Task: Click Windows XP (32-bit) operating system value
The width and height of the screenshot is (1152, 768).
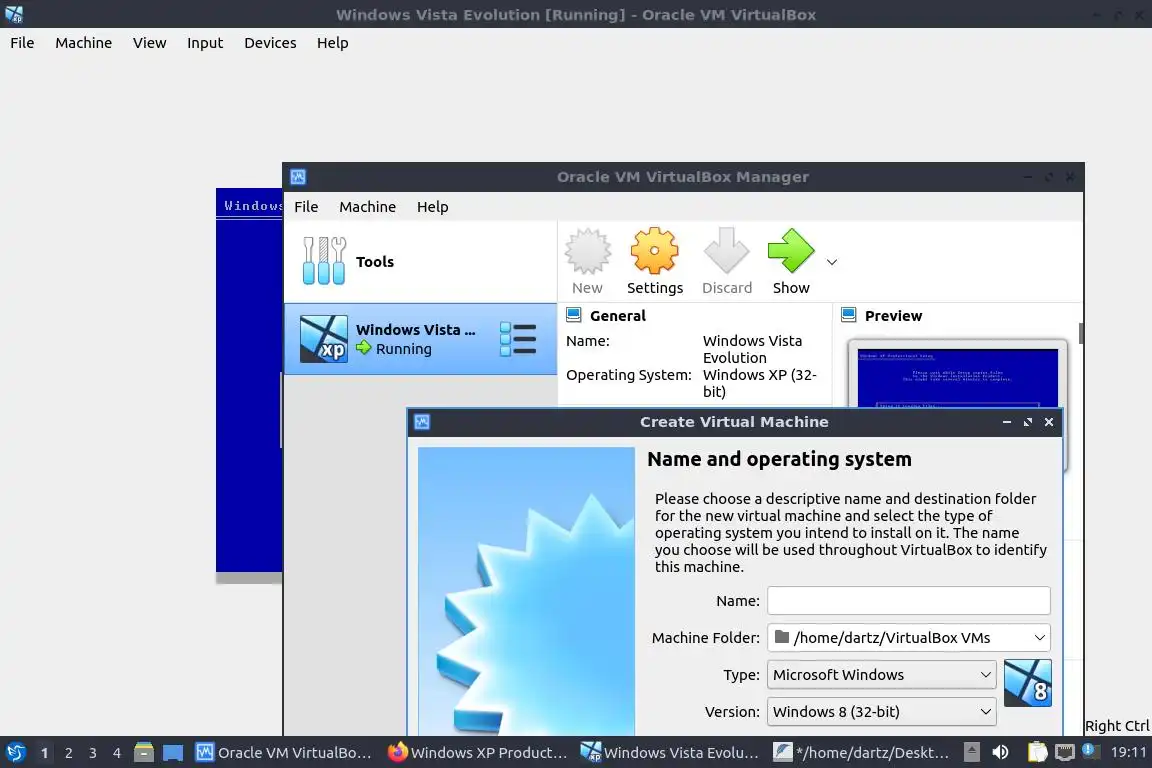Action: (760, 383)
